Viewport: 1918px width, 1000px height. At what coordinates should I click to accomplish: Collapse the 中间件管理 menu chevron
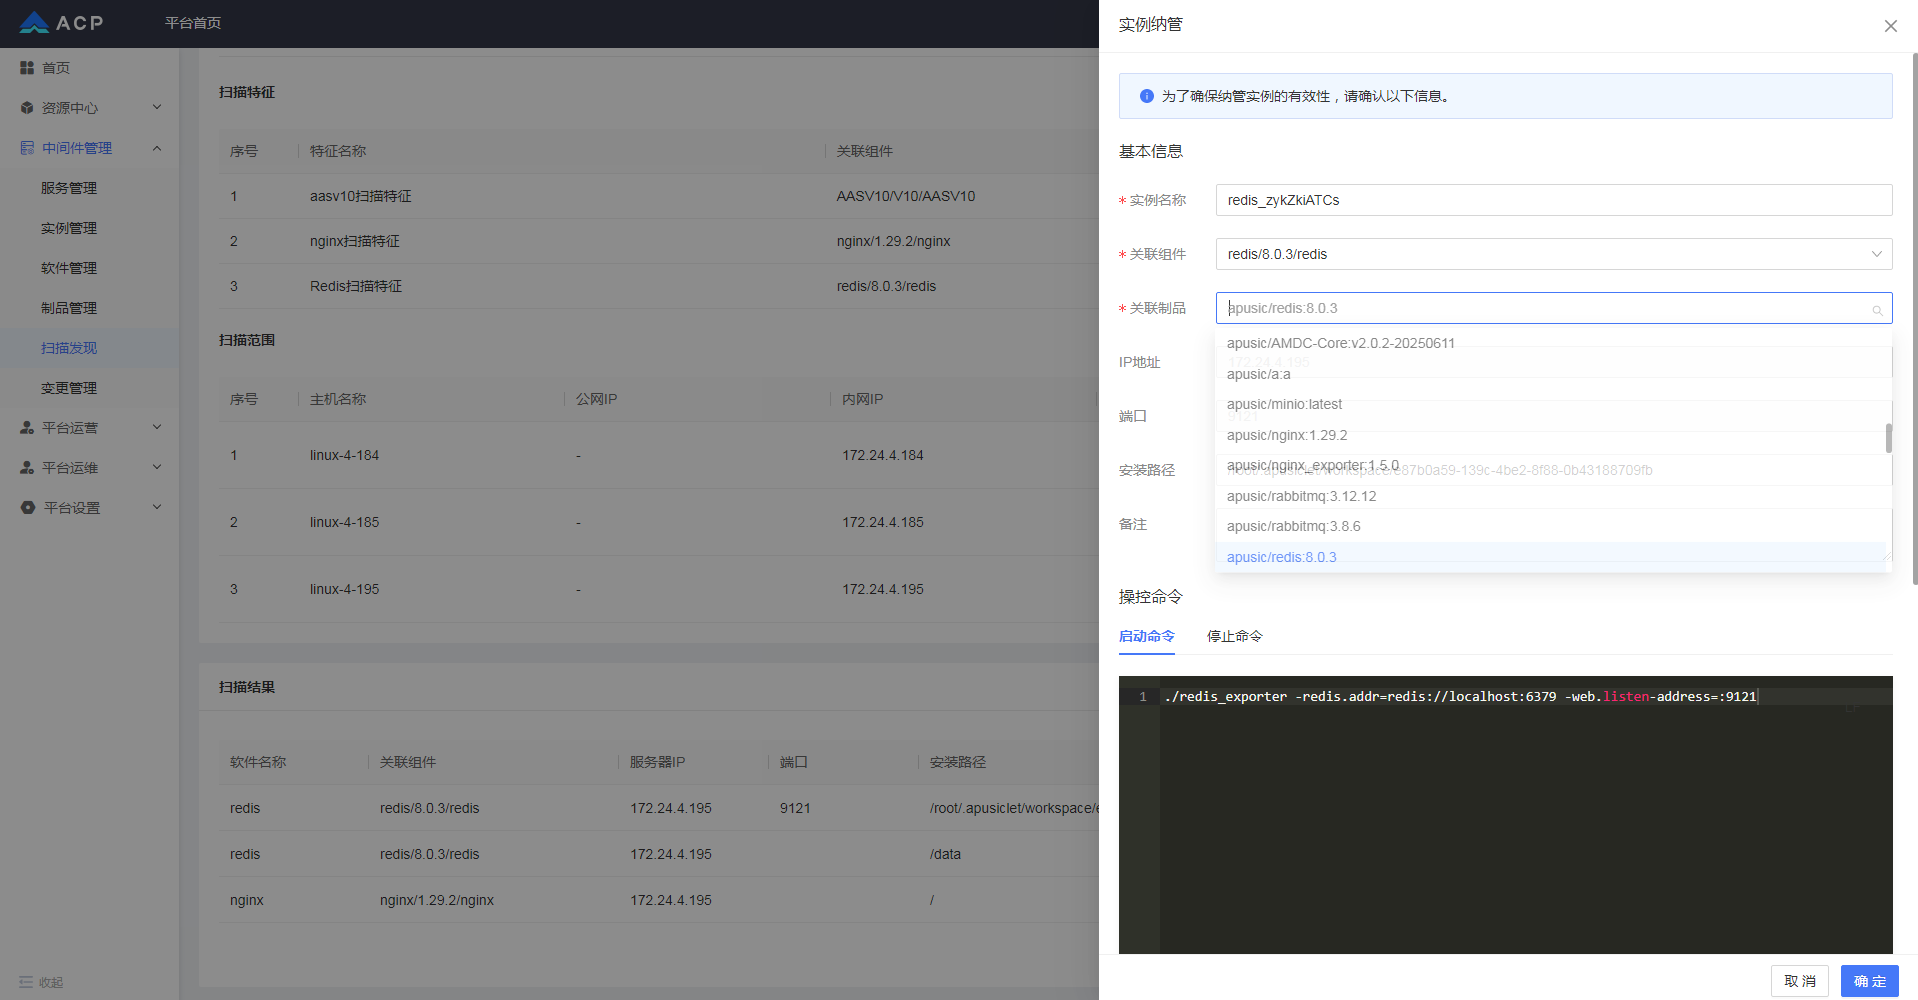157,148
